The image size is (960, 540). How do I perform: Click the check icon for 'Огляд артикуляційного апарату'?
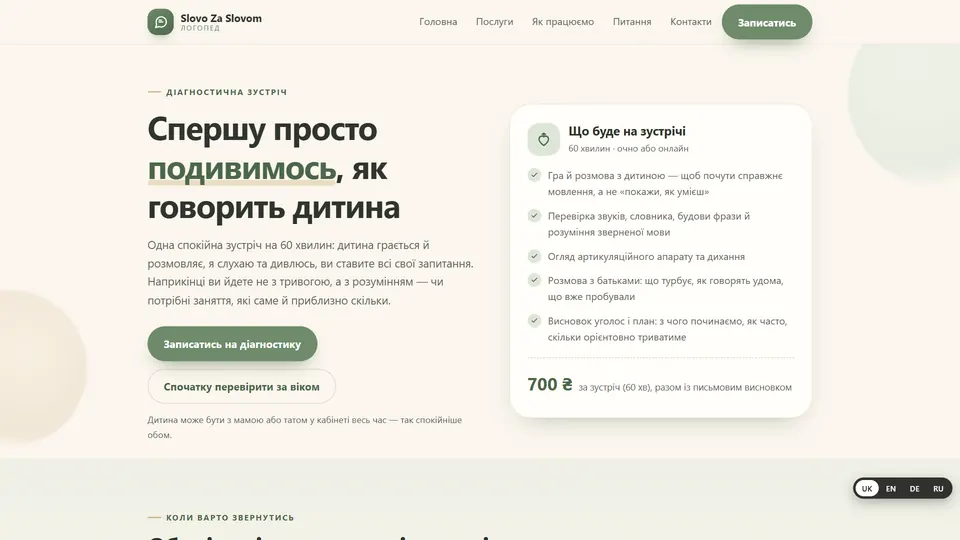click(534, 256)
